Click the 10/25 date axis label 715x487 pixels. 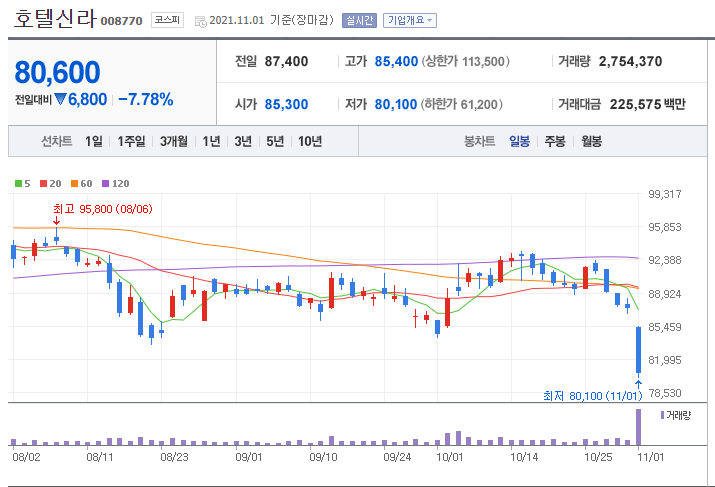(598, 457)
